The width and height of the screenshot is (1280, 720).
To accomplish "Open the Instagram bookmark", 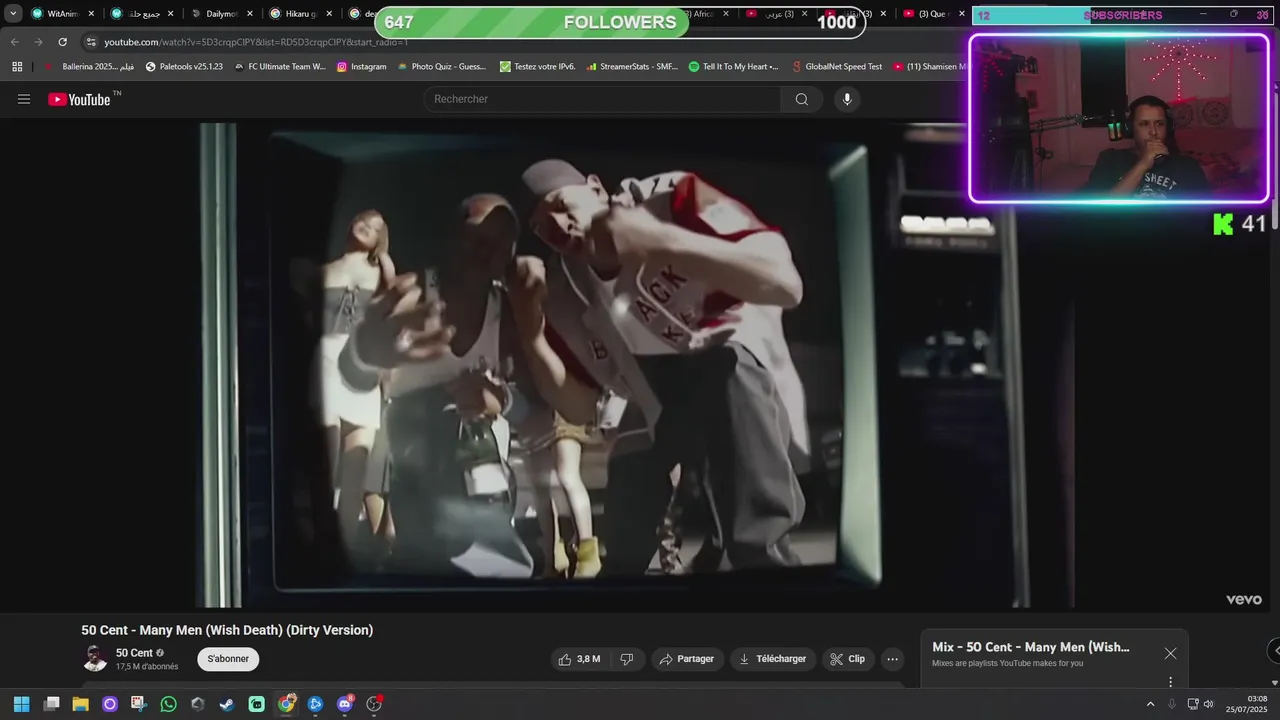I will [x=361, y=66].
